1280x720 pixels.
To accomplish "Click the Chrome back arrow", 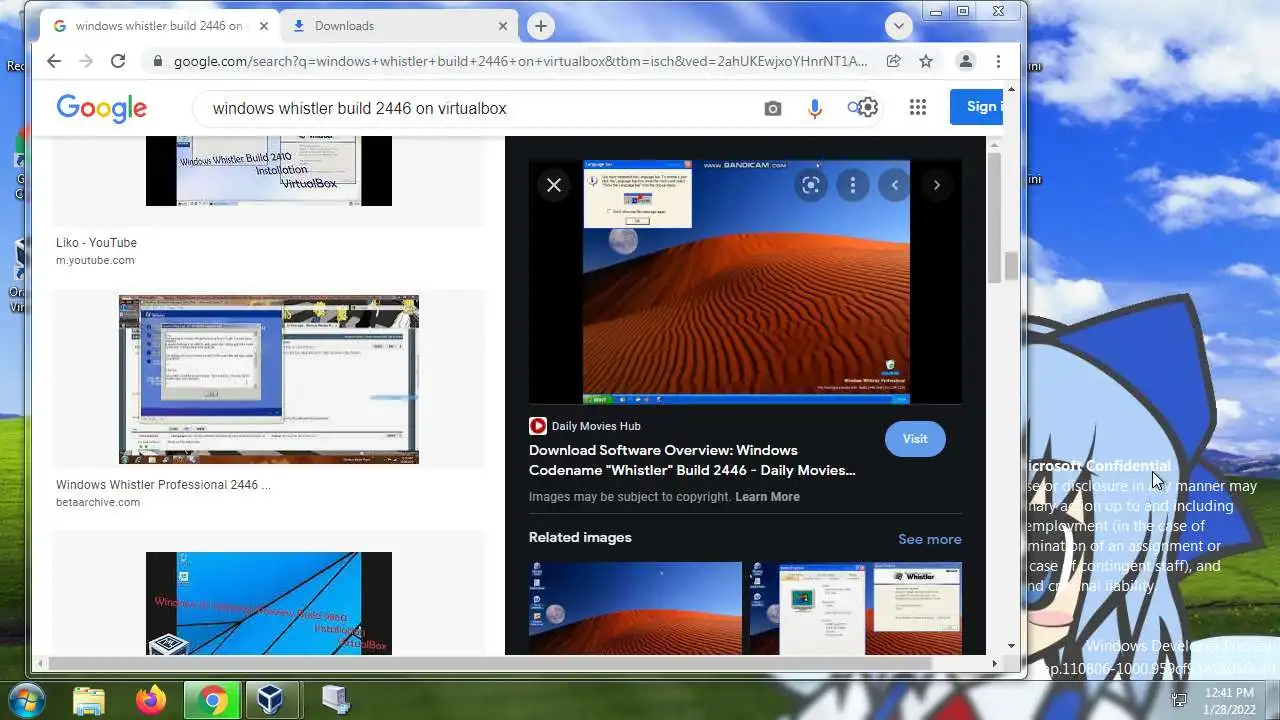I will tap(54, 61).
